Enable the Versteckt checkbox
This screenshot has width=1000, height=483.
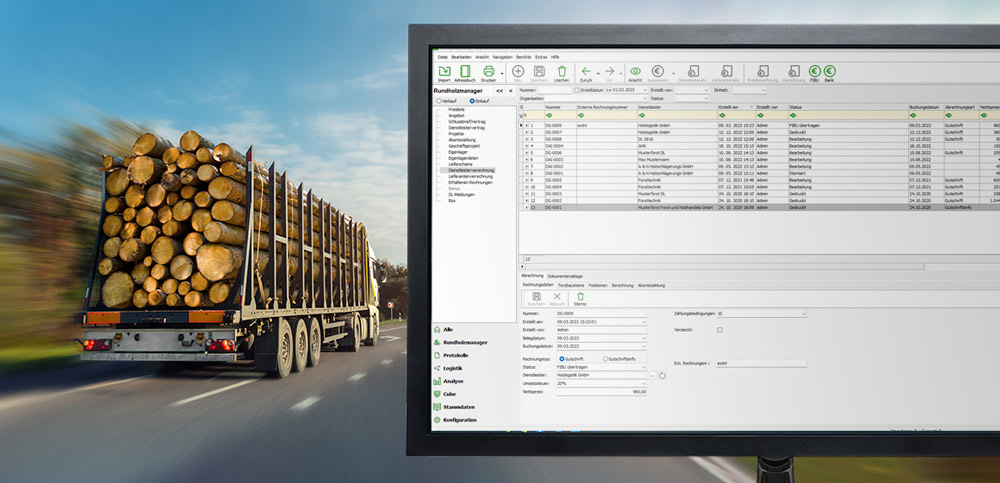(718, 329)
